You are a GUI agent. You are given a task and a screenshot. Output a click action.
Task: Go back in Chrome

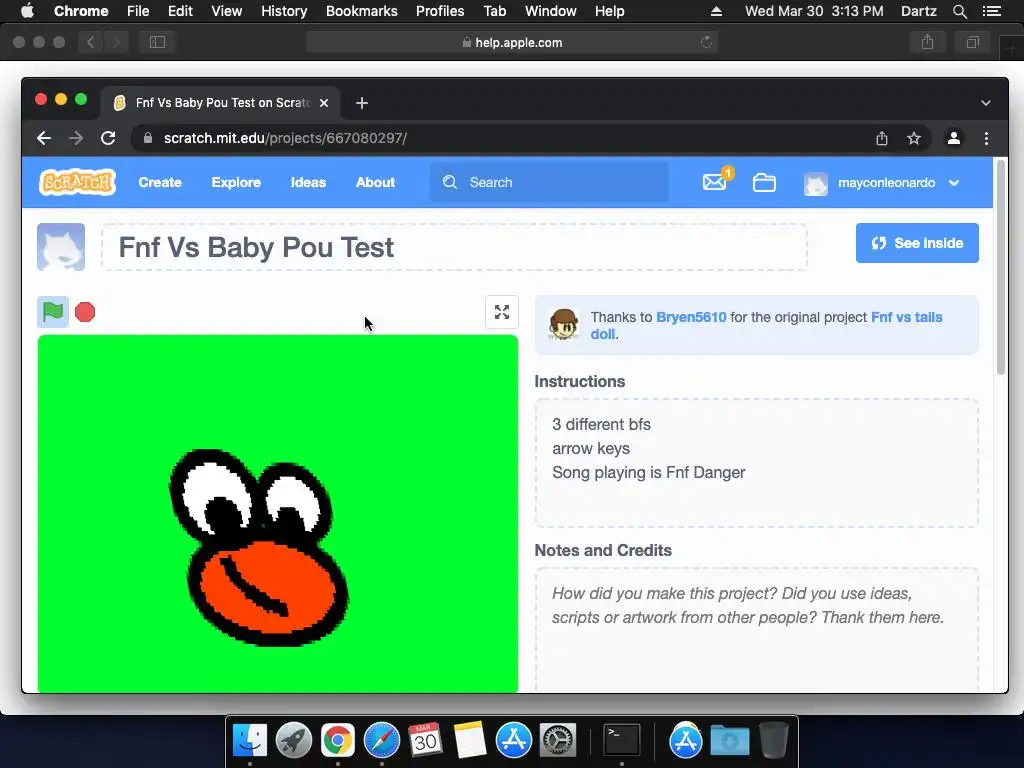[x=44, y=138]
